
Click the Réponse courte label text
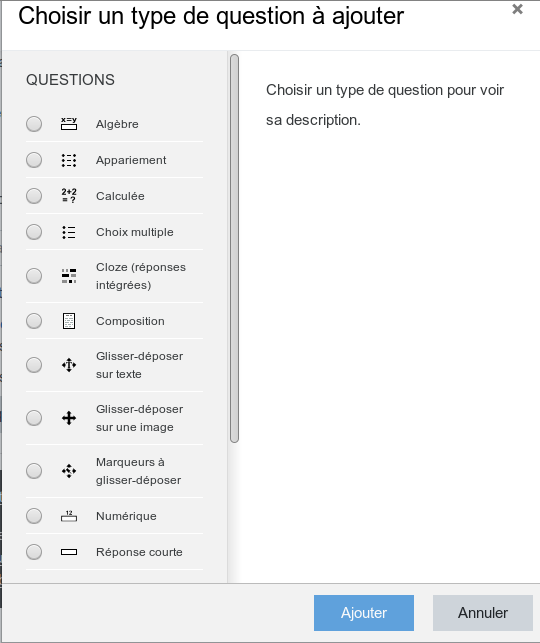[139, 552]
